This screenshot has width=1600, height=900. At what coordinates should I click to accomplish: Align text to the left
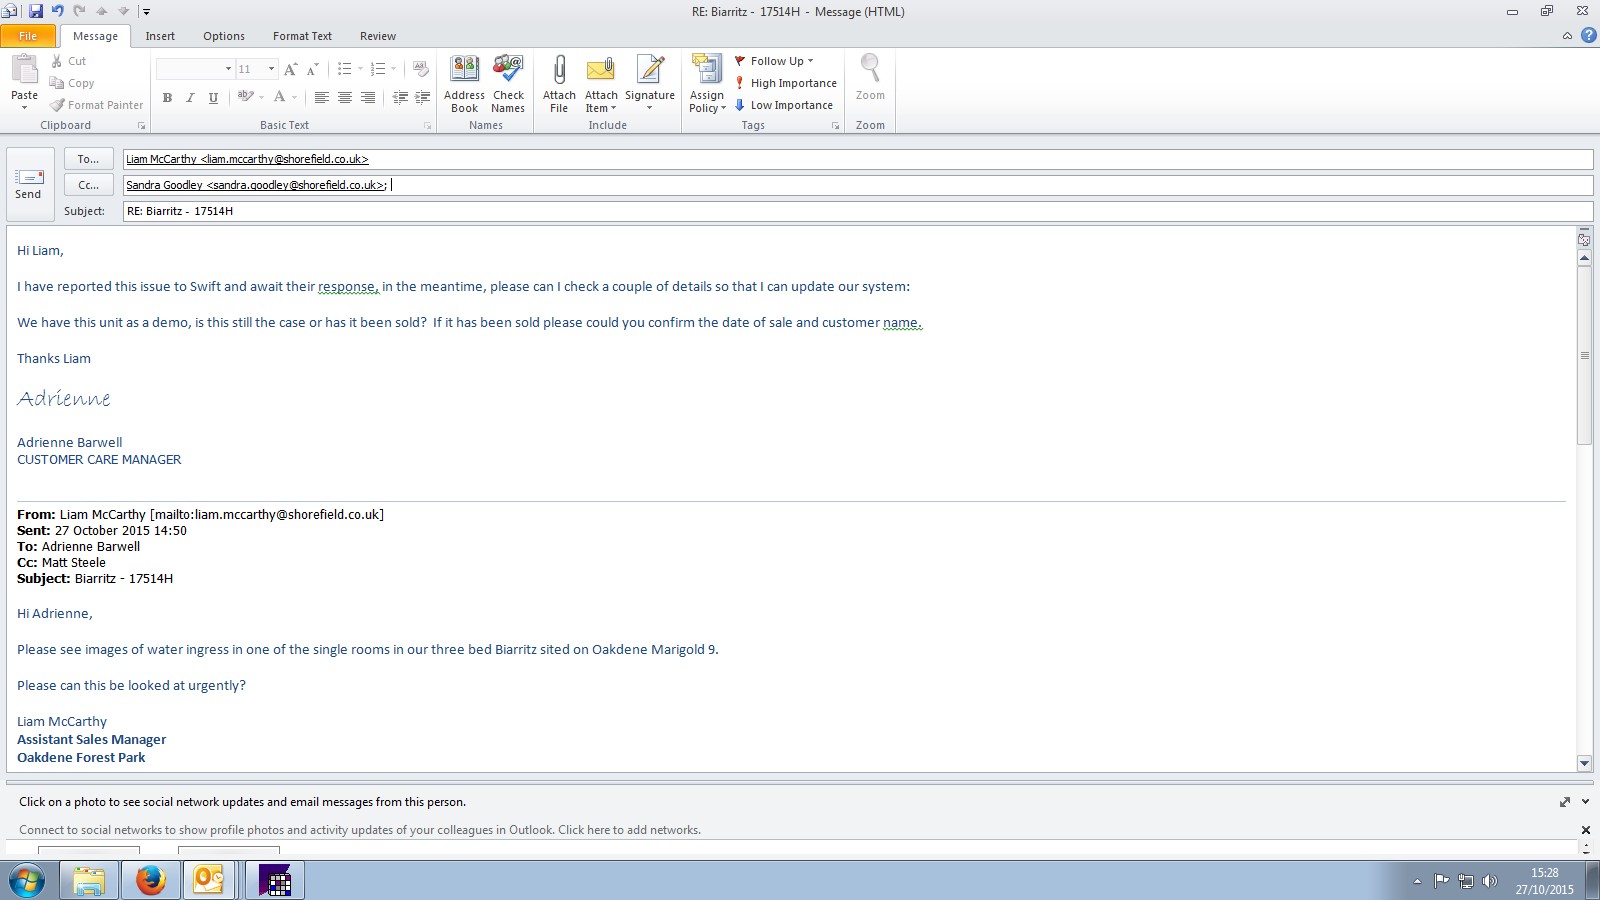[321, 97]
